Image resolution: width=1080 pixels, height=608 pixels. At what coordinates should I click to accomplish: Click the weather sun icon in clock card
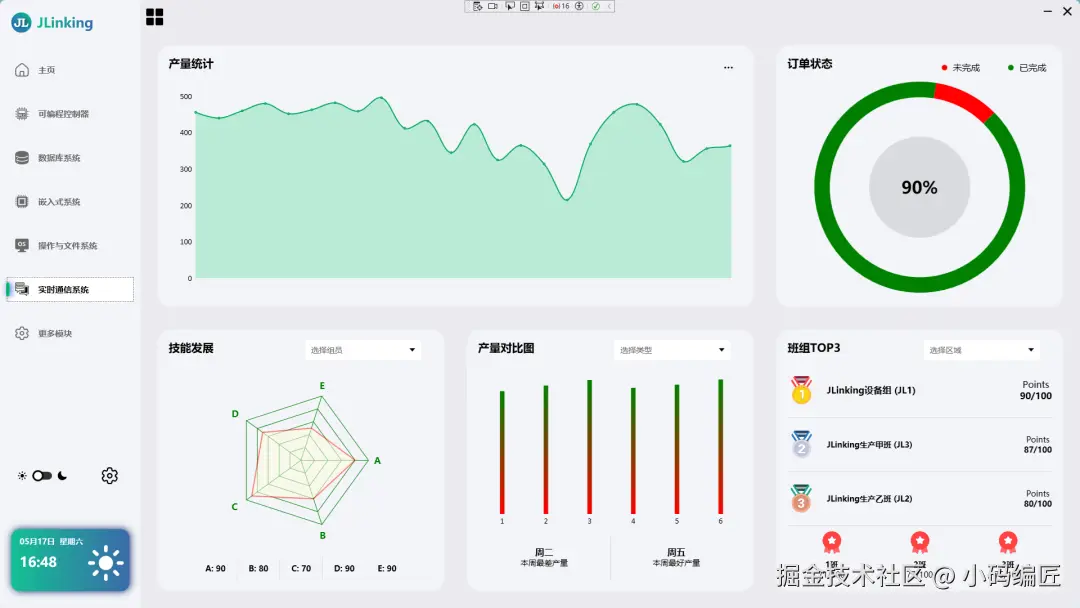pos(105,563)
